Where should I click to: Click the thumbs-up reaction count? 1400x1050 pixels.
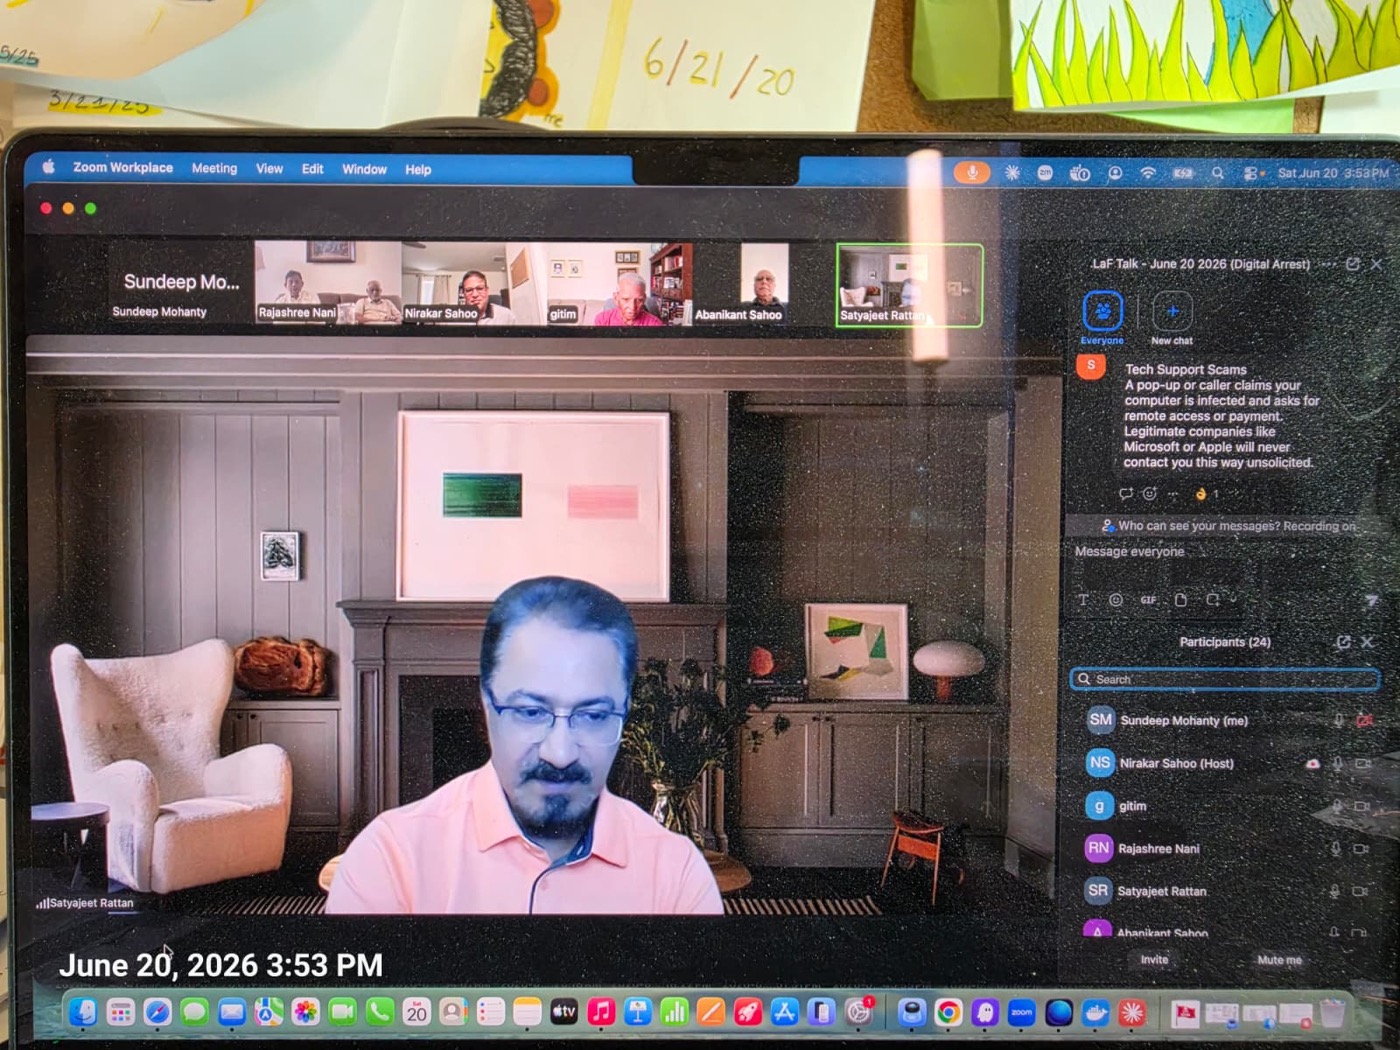pyautogui.click(x=1207, y=494)
